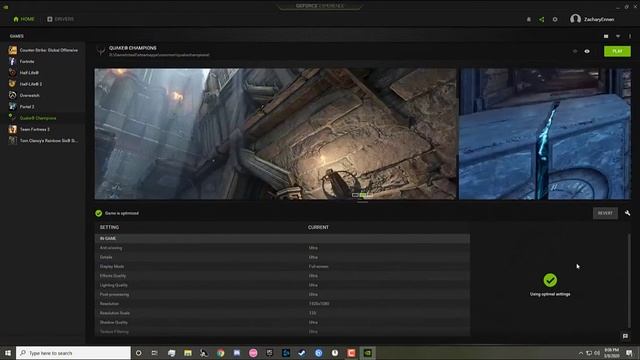Click the Shadow Quality setting row
Screen dimensions: 640x360
(x=282, y=322)
